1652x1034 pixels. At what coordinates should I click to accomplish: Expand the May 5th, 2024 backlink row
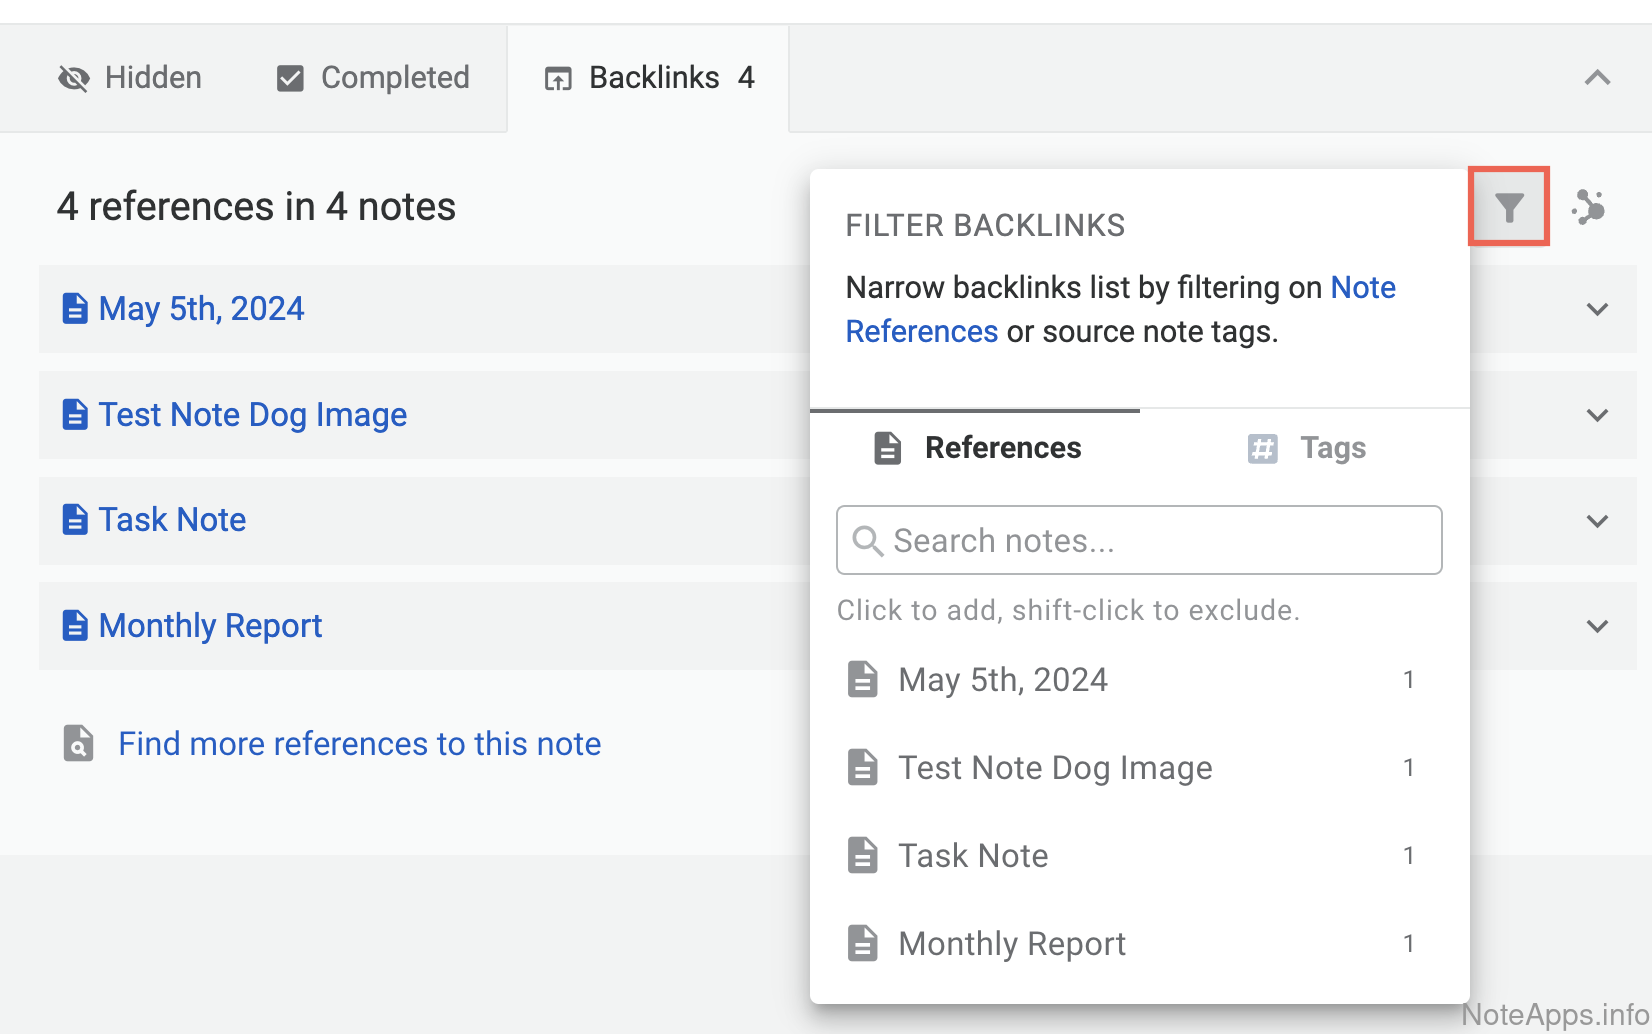[1597, 309]
